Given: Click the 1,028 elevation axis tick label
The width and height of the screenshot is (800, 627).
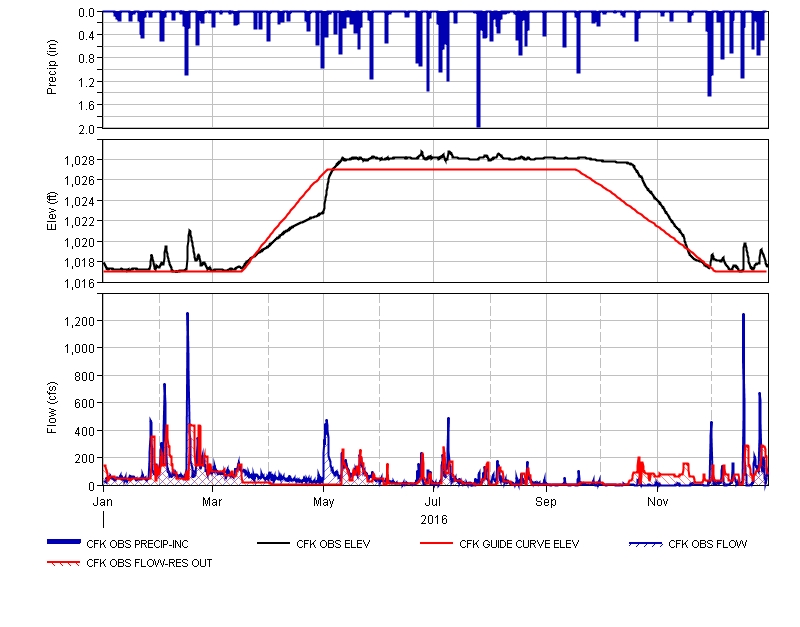Looking at the screenshot, I should click(x=79, y=161).
